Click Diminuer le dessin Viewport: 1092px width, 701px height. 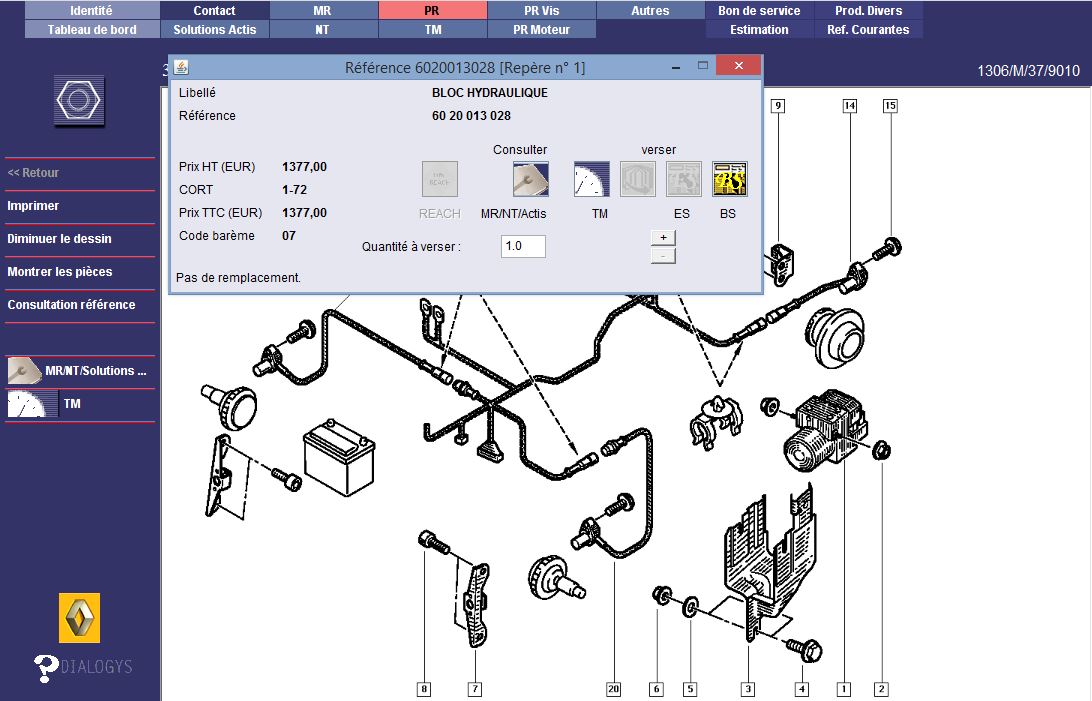click(59, 239)
